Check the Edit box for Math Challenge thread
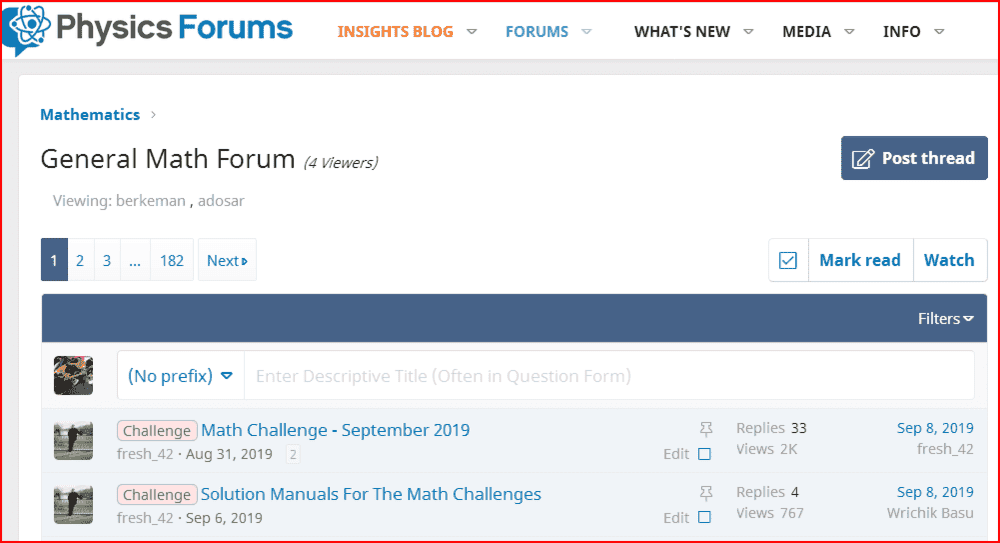This screenshot has width=1000, height=543. coord(704,454)
